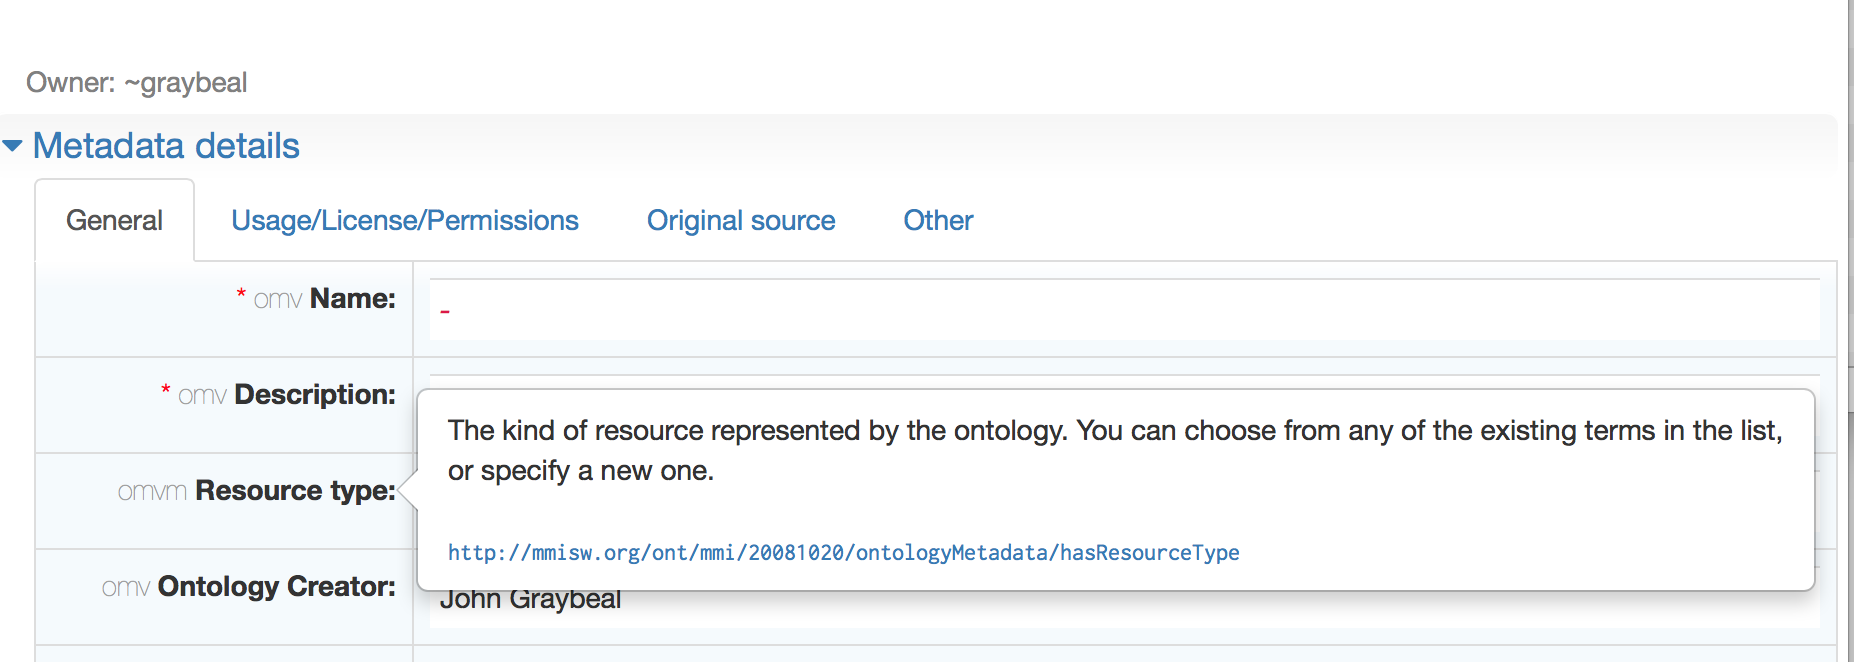1854x662 pixels.
Task: Click the omv prefix before Ontology Creator
Action: 126,587
